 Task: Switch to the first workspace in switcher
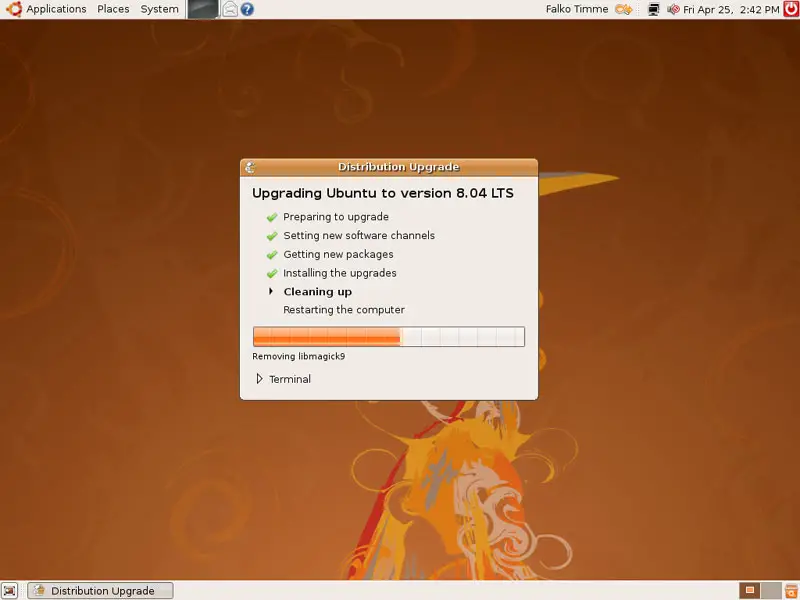(x=749, y=590)
